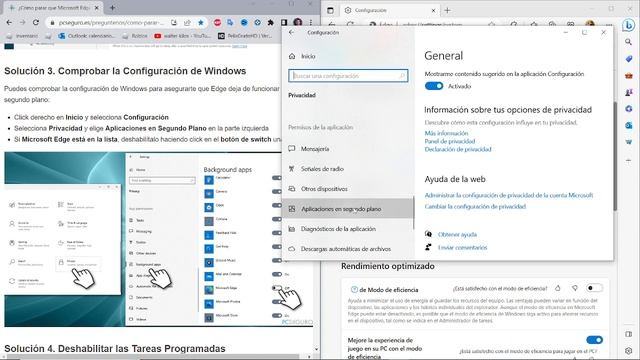Viewport: 640px width, 360px height.
Task: Open Cambiar la configuración de privacidad link
Action: [475, 207]
